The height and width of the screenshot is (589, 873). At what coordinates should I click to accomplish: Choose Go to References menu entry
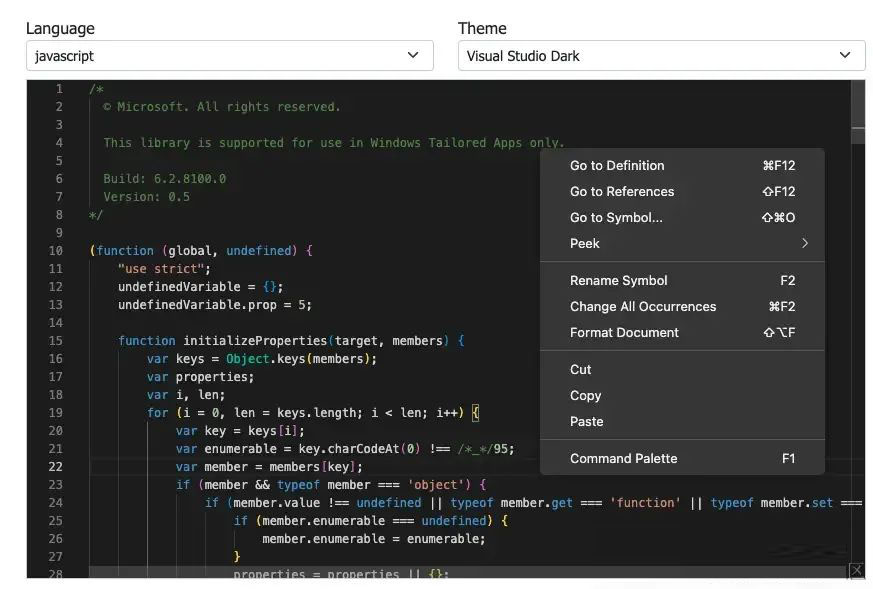click(x=622, y=192)
